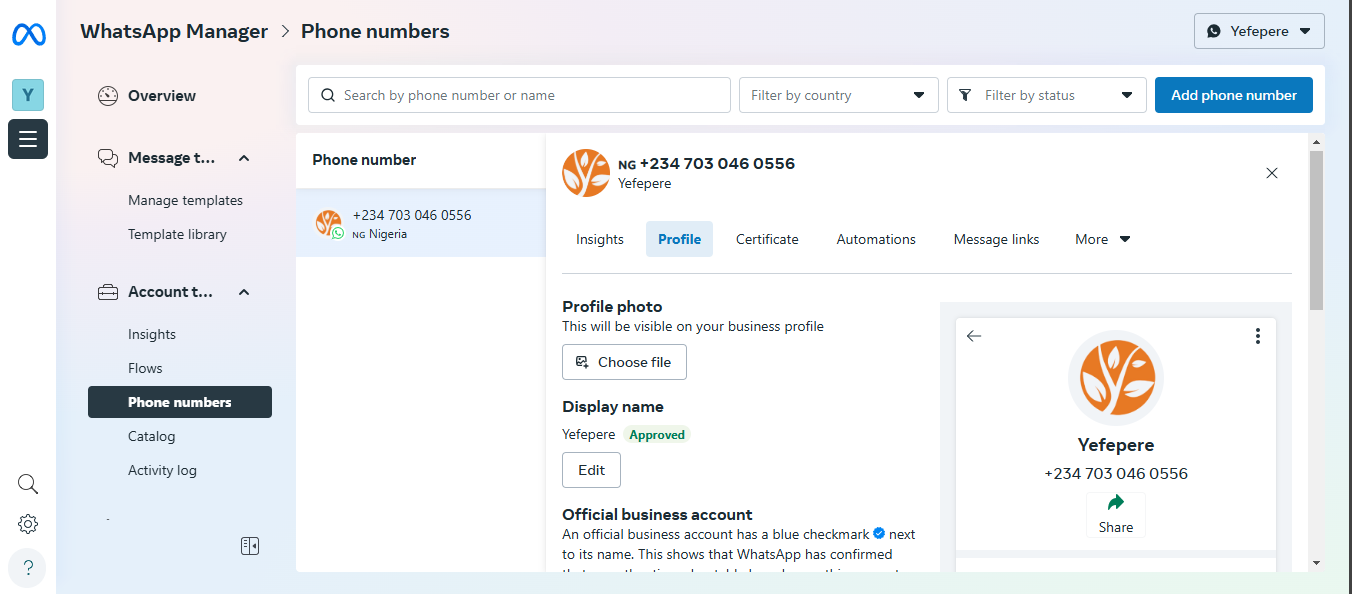This screenshot has width=1352, height=594.
Task: Click the Add phone number button
Action: tap(1234, 95)
